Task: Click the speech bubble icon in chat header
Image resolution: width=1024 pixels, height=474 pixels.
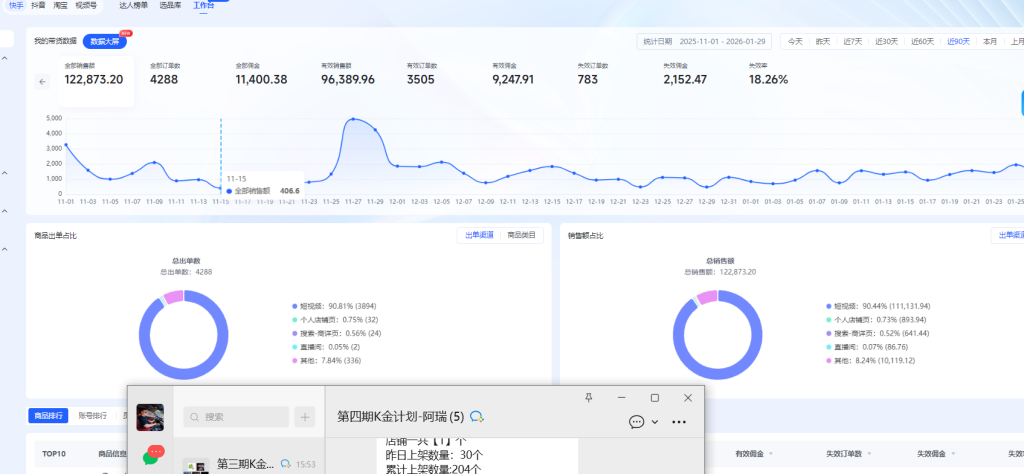Action: [637, 422]
